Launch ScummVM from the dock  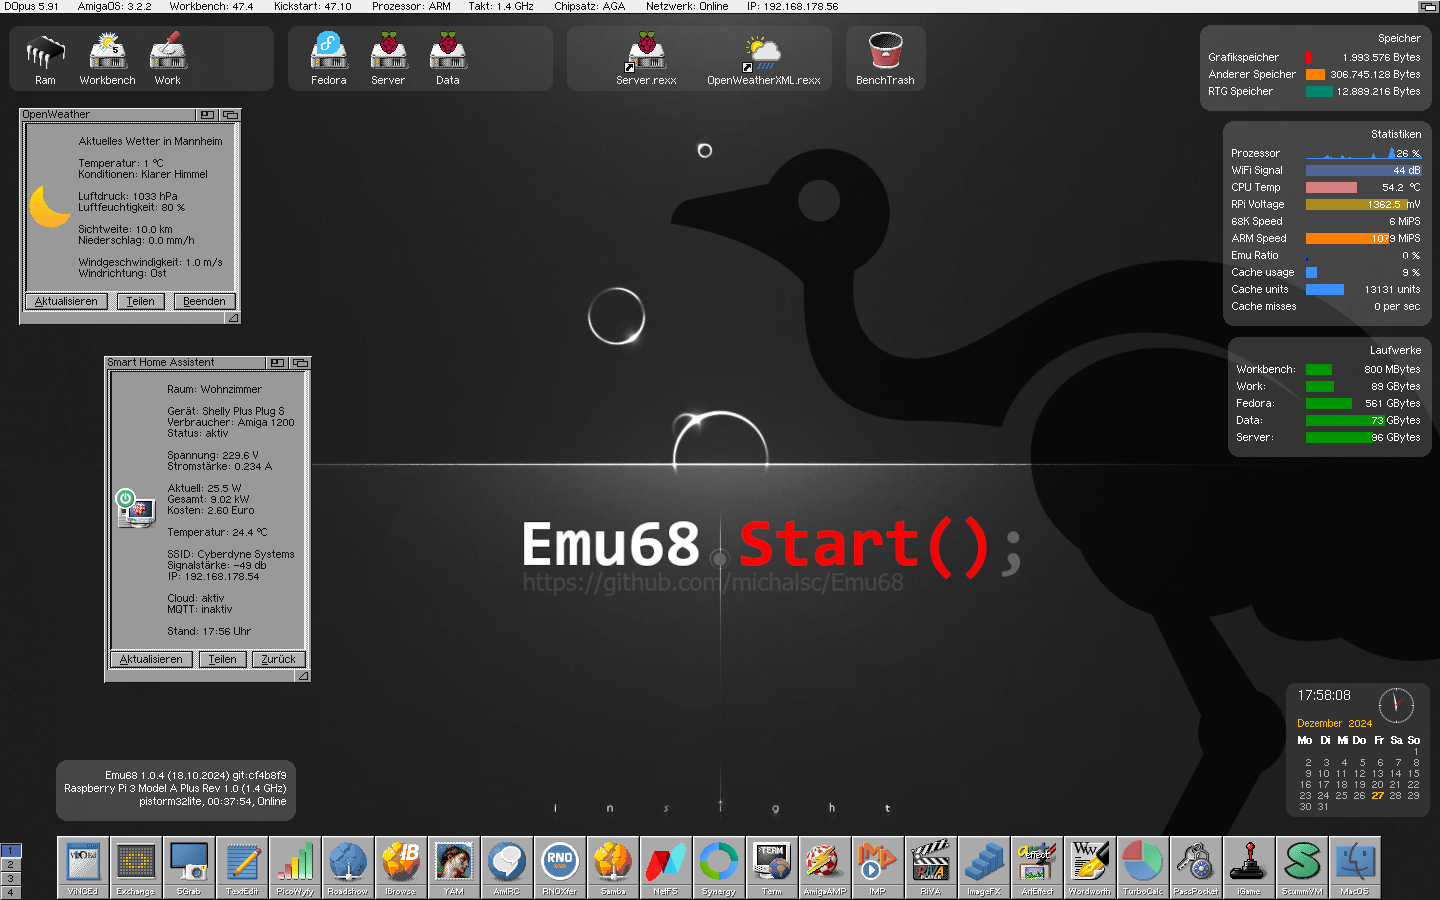(1302, 867)
